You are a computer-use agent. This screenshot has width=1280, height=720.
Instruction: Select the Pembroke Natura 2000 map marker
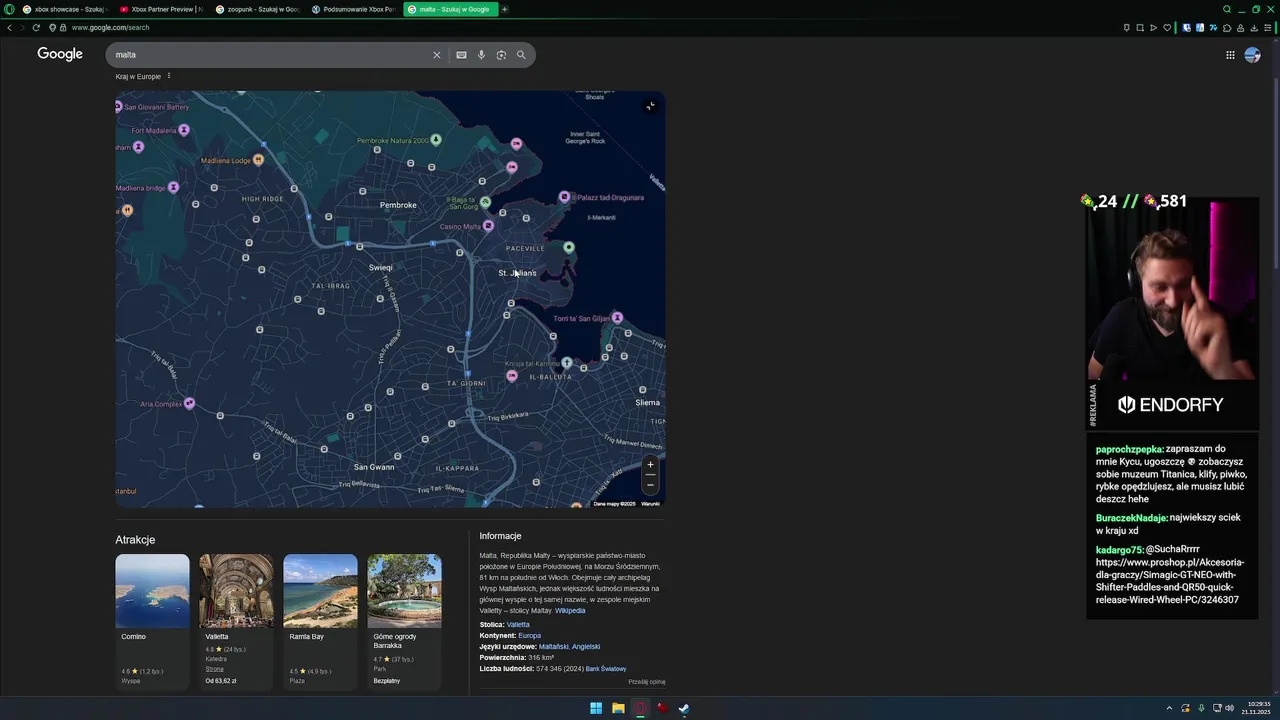click(435, 140)
